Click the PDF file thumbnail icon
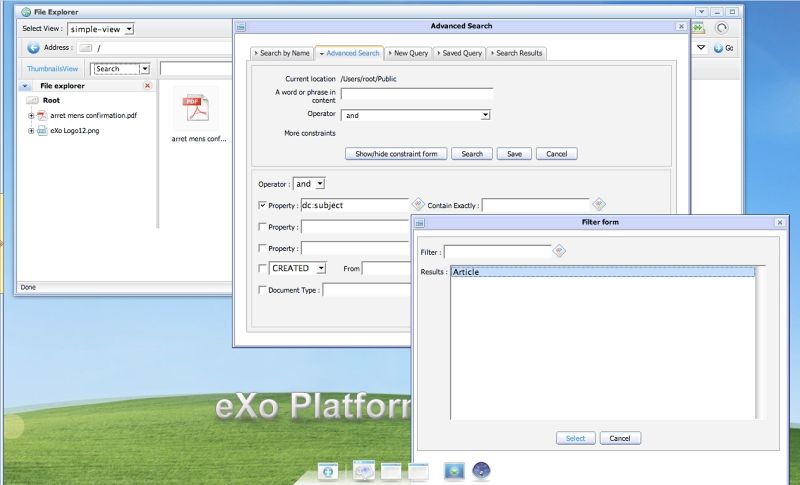The width and height of the screenshot is (800, 485). coord(196,108)
